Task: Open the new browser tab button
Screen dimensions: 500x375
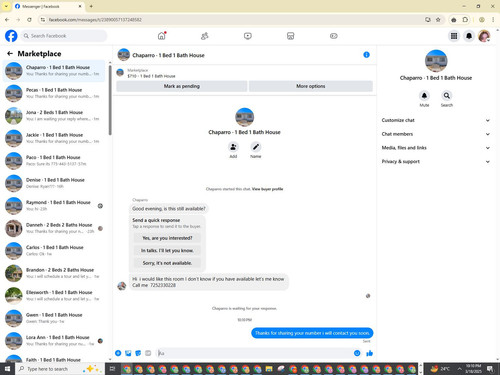Action: (91, 6)
